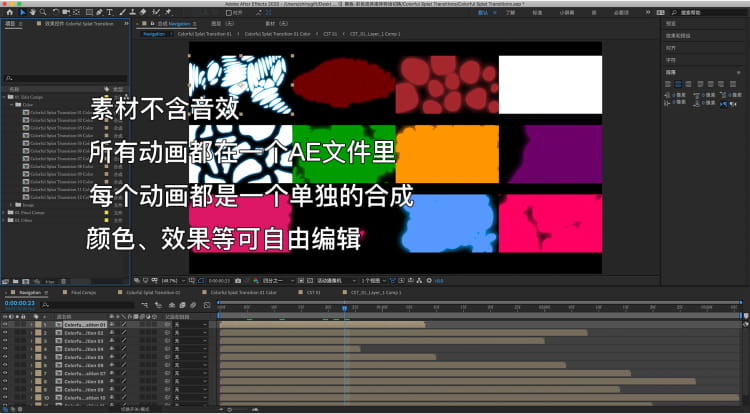Hide layer 7 using its eye icon

(5, 373)
